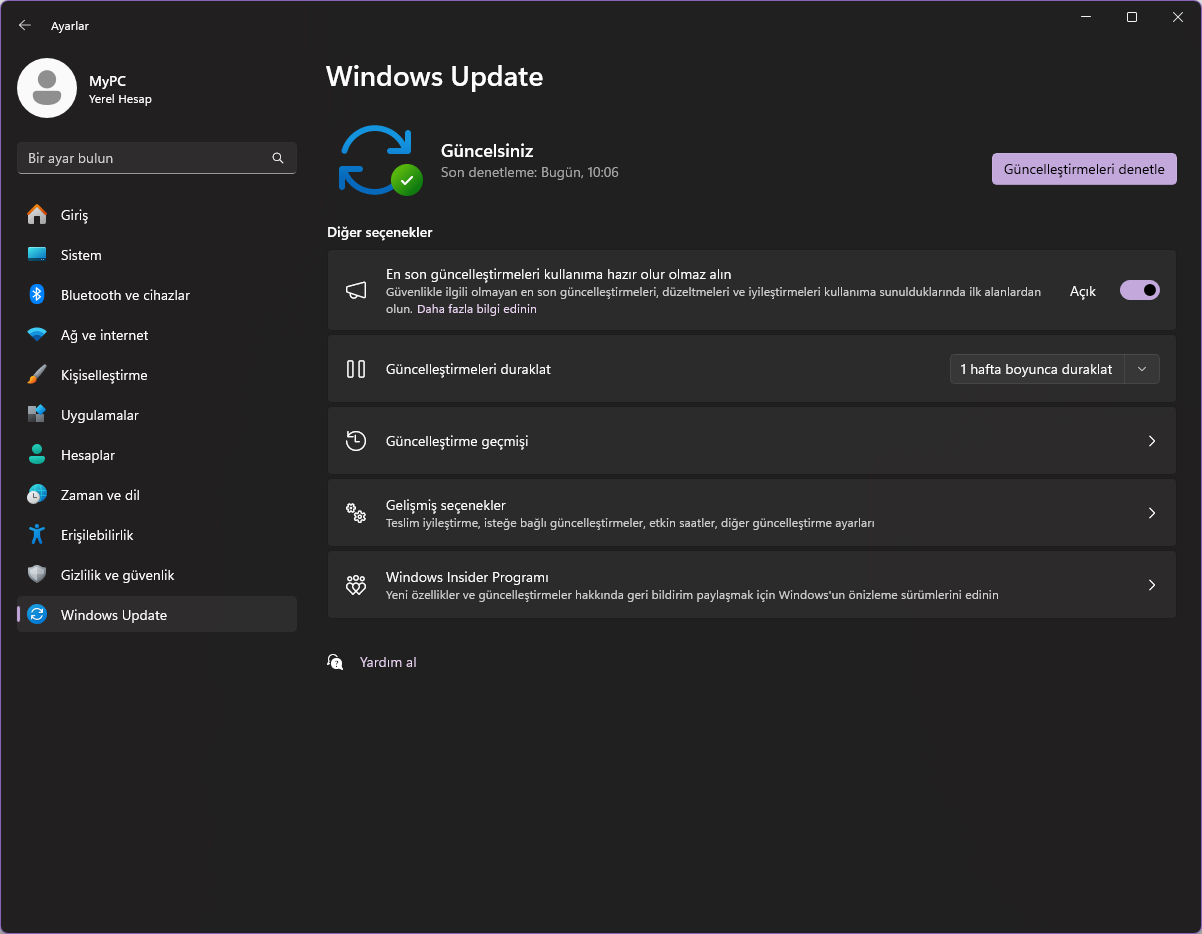
Task: Click the Diğer seçenekler section heading
Action: [380, 232]
